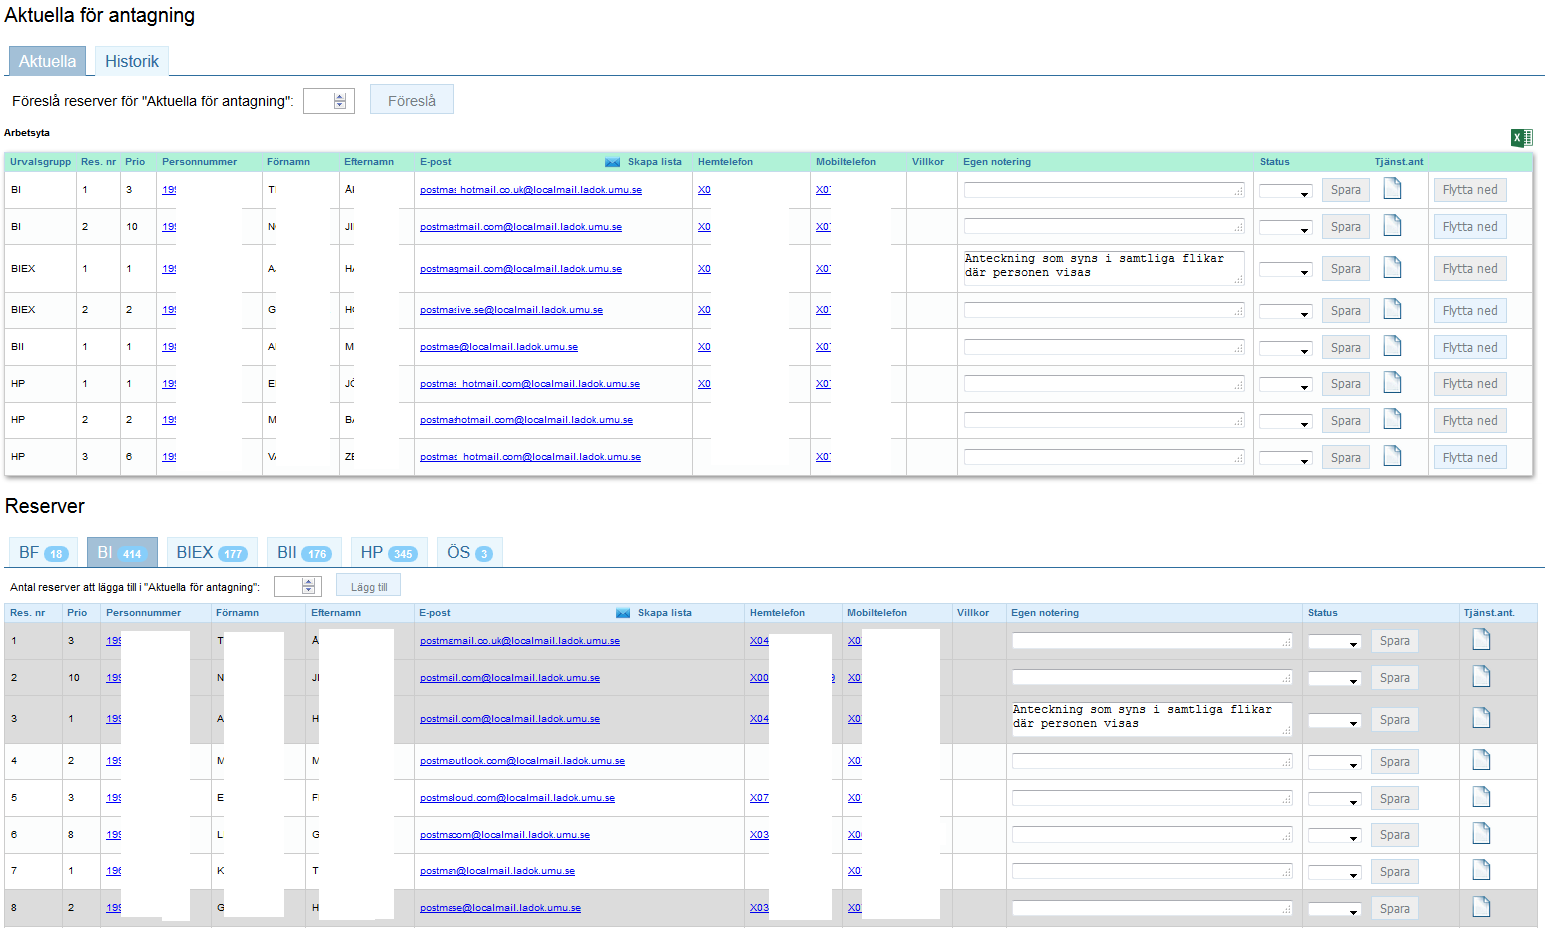Select the ÖS 3 reserves tab
Screen dimensions: 1545x935
click(469, 553)
